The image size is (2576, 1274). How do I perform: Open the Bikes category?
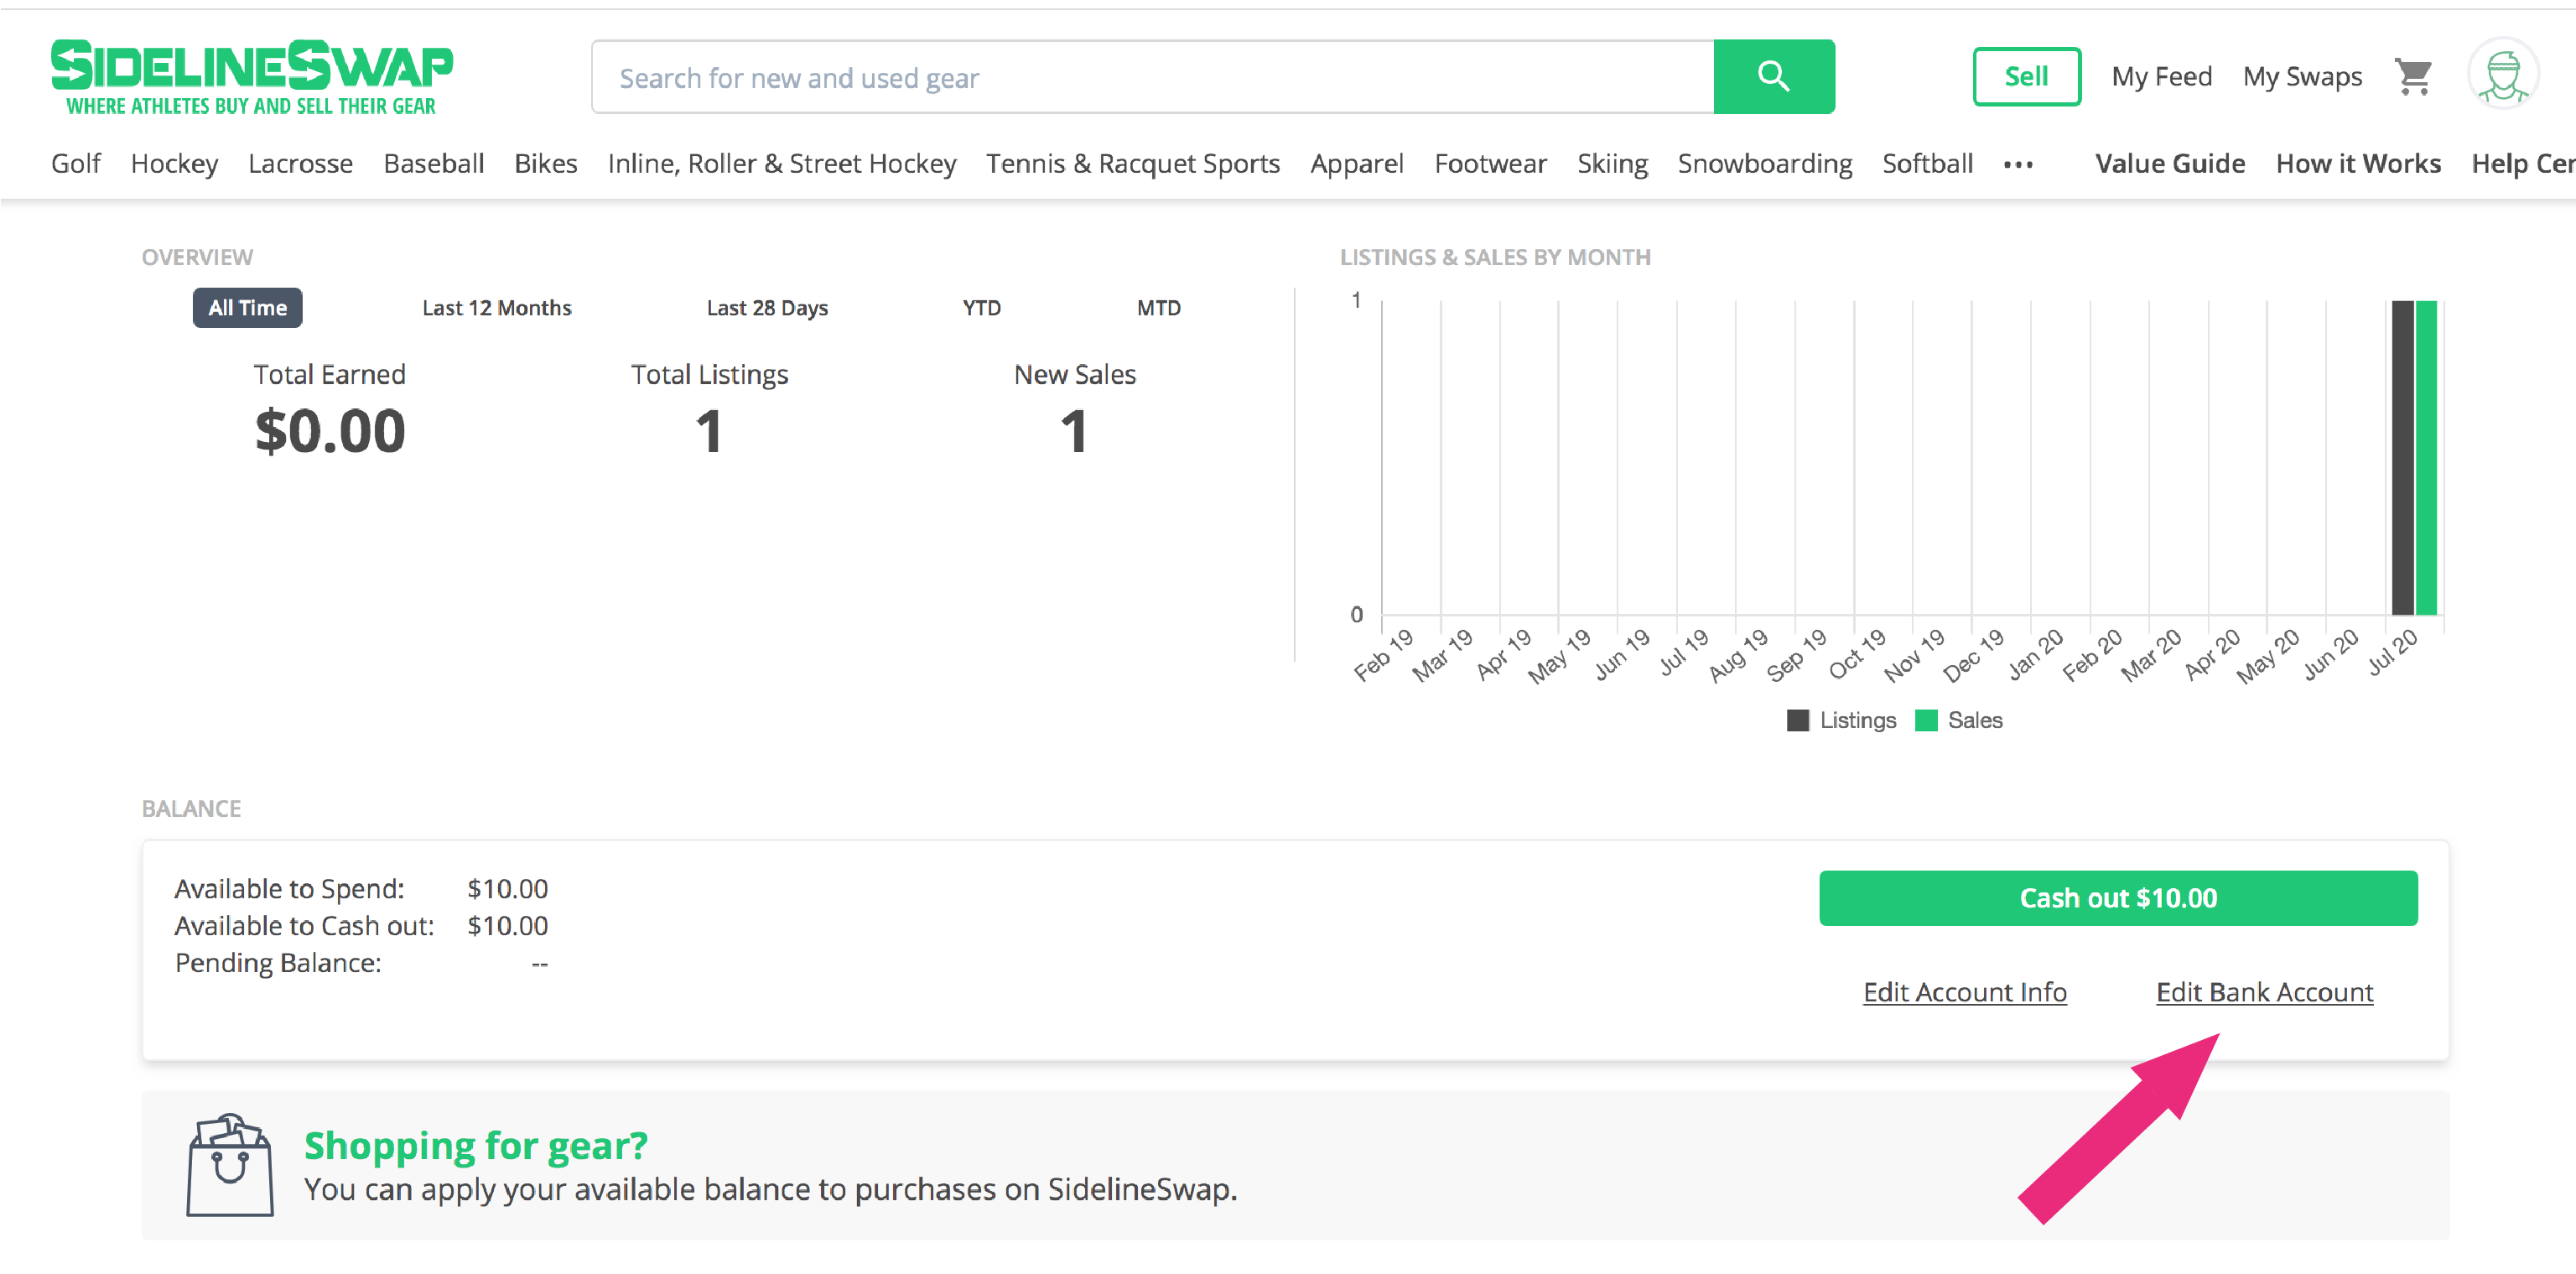point(545,164)
